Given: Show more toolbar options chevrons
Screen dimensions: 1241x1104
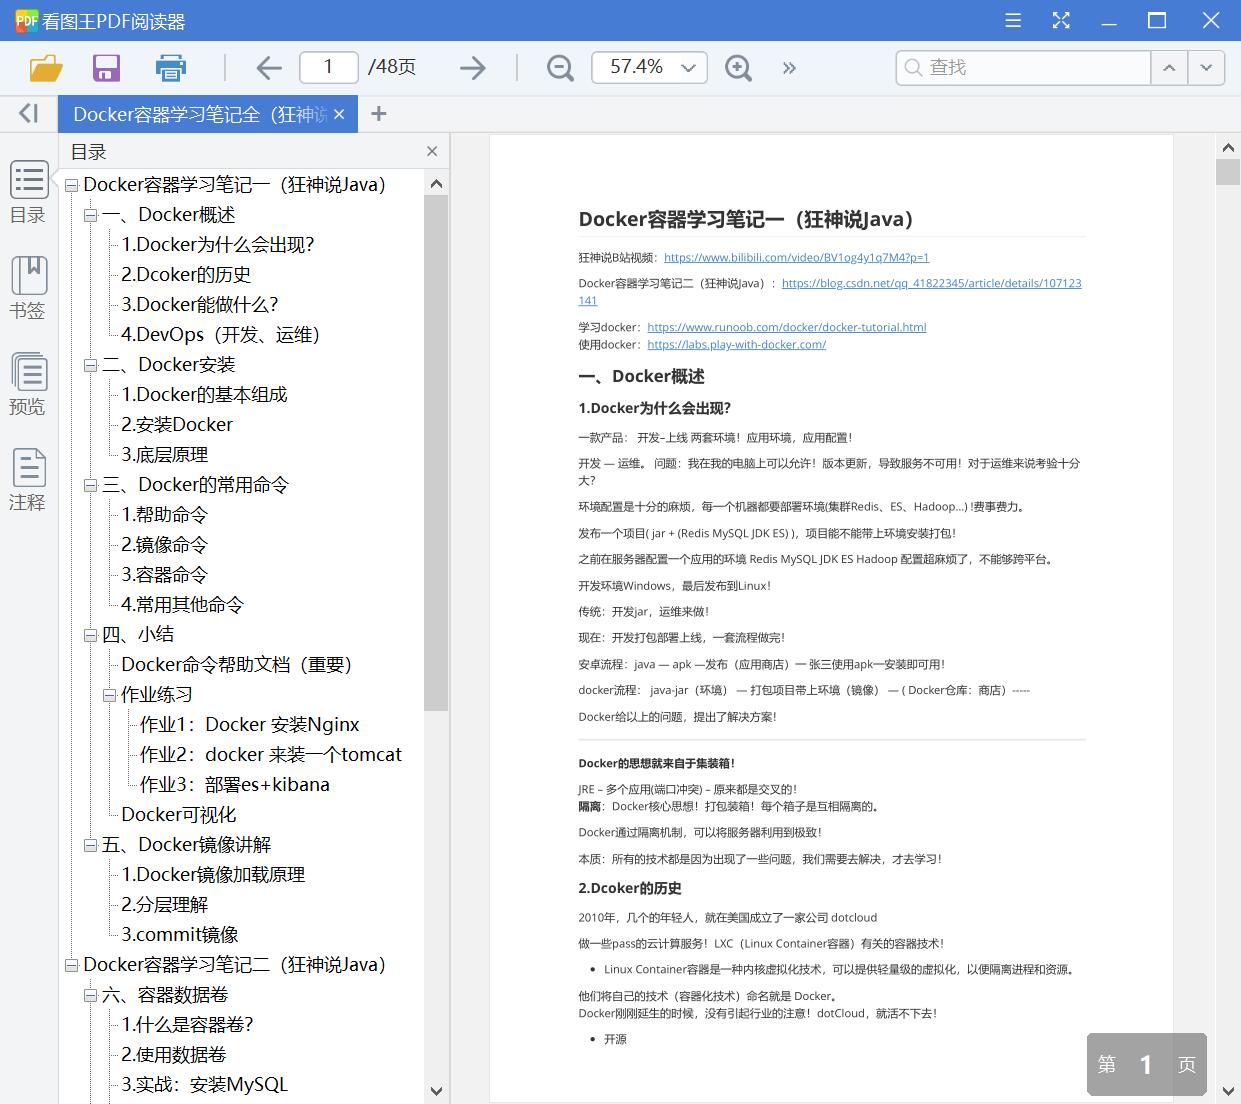Looking at the screenshot, I should coord(789,68).
